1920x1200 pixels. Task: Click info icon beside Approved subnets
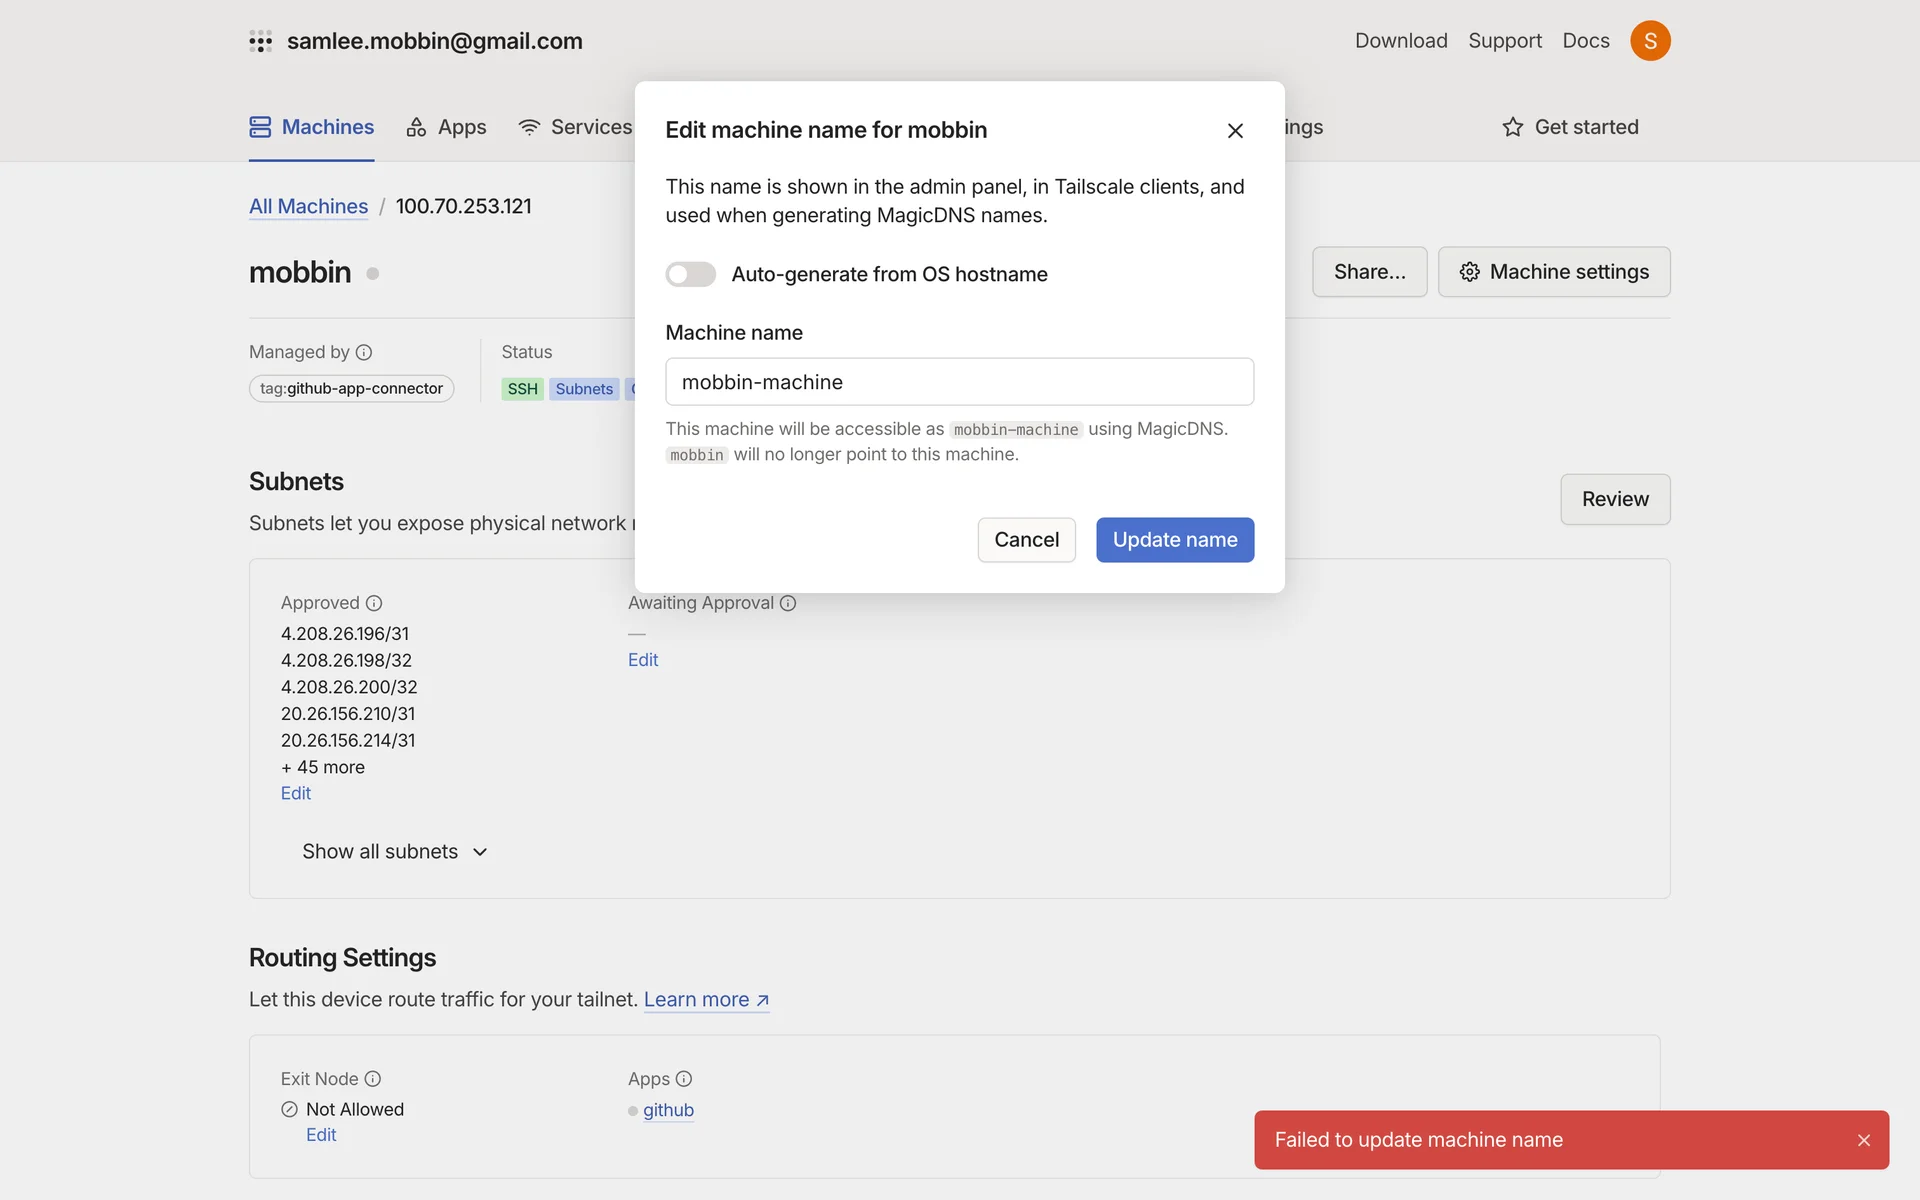[x=374, y=603]
